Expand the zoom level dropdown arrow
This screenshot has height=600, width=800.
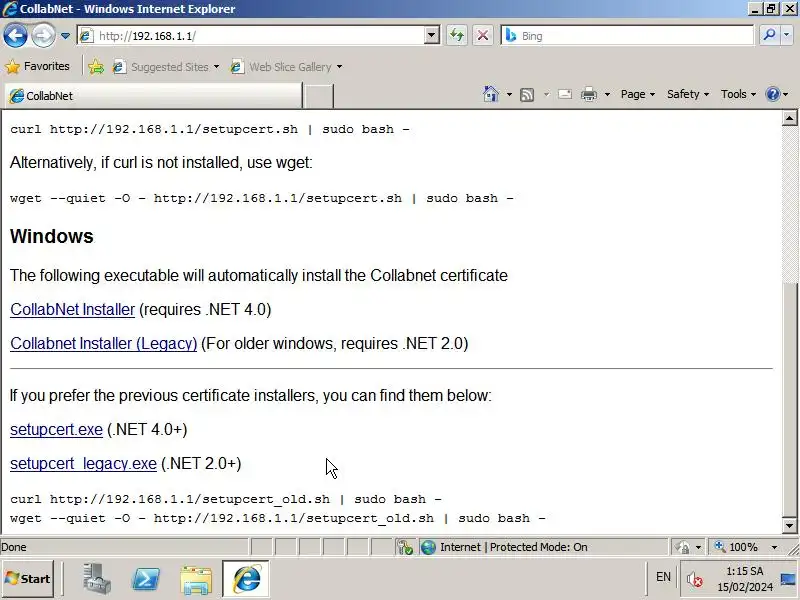point(774,547)
